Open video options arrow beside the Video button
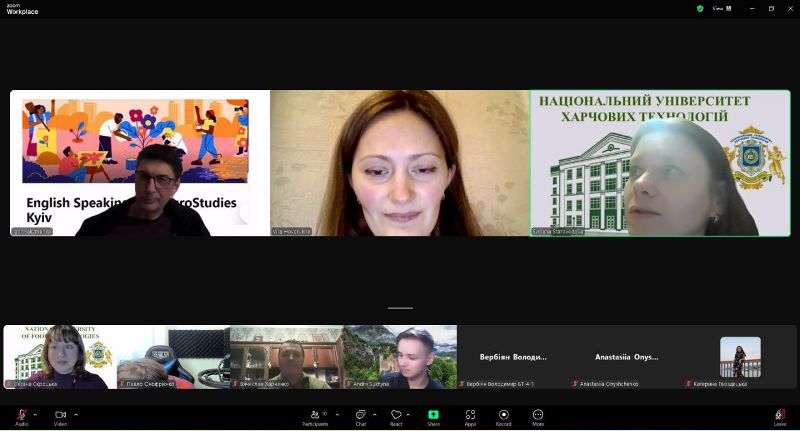Viewport: 800px width, 431px height. pos(76,415)
